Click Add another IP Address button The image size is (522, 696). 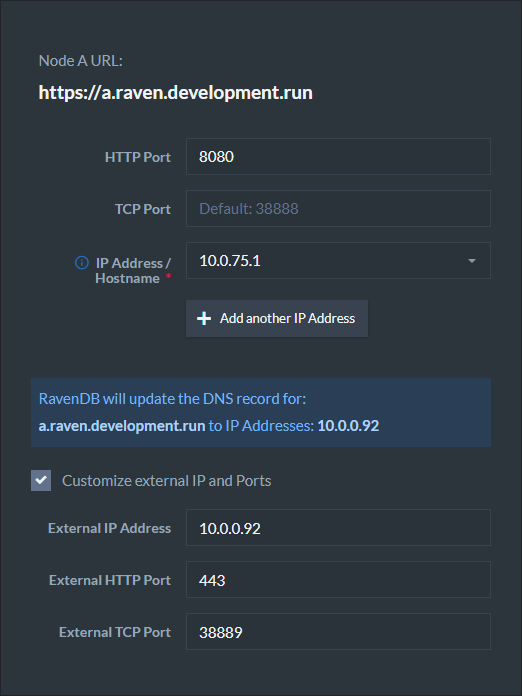coord(277,318)
